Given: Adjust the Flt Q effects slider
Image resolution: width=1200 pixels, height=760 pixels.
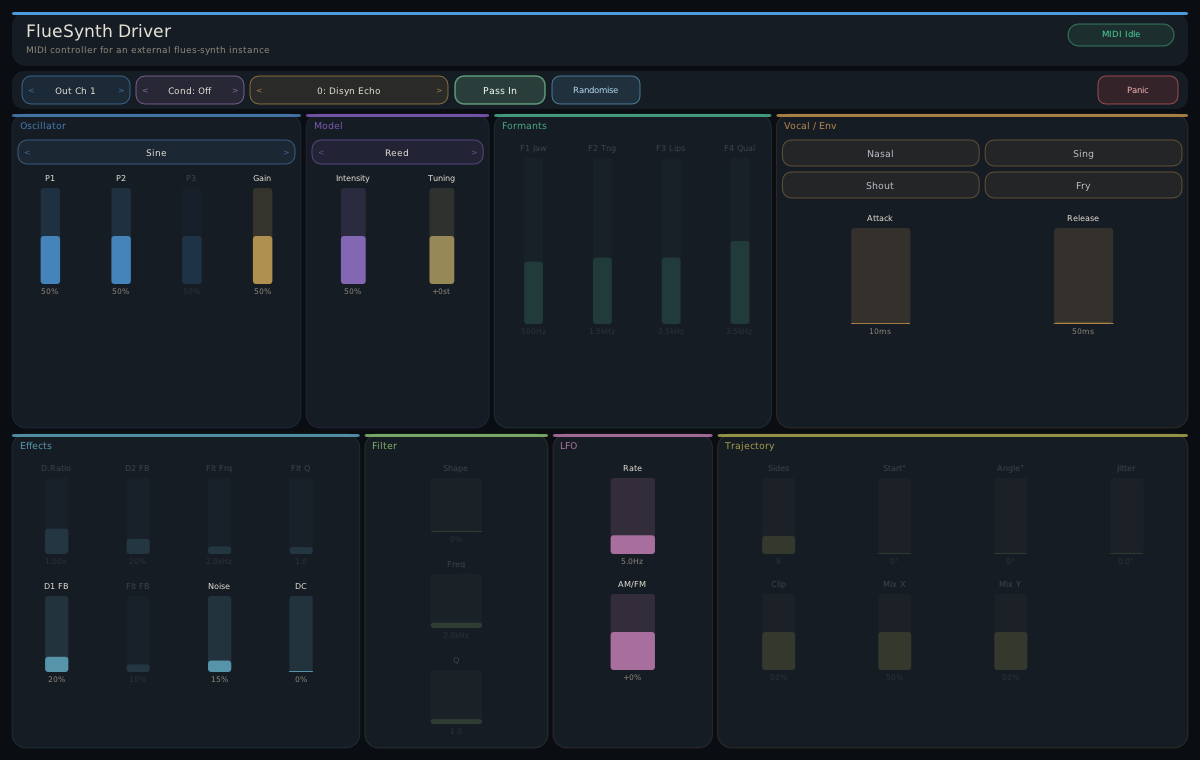Looking at the screenshot, I should (301, 516).
